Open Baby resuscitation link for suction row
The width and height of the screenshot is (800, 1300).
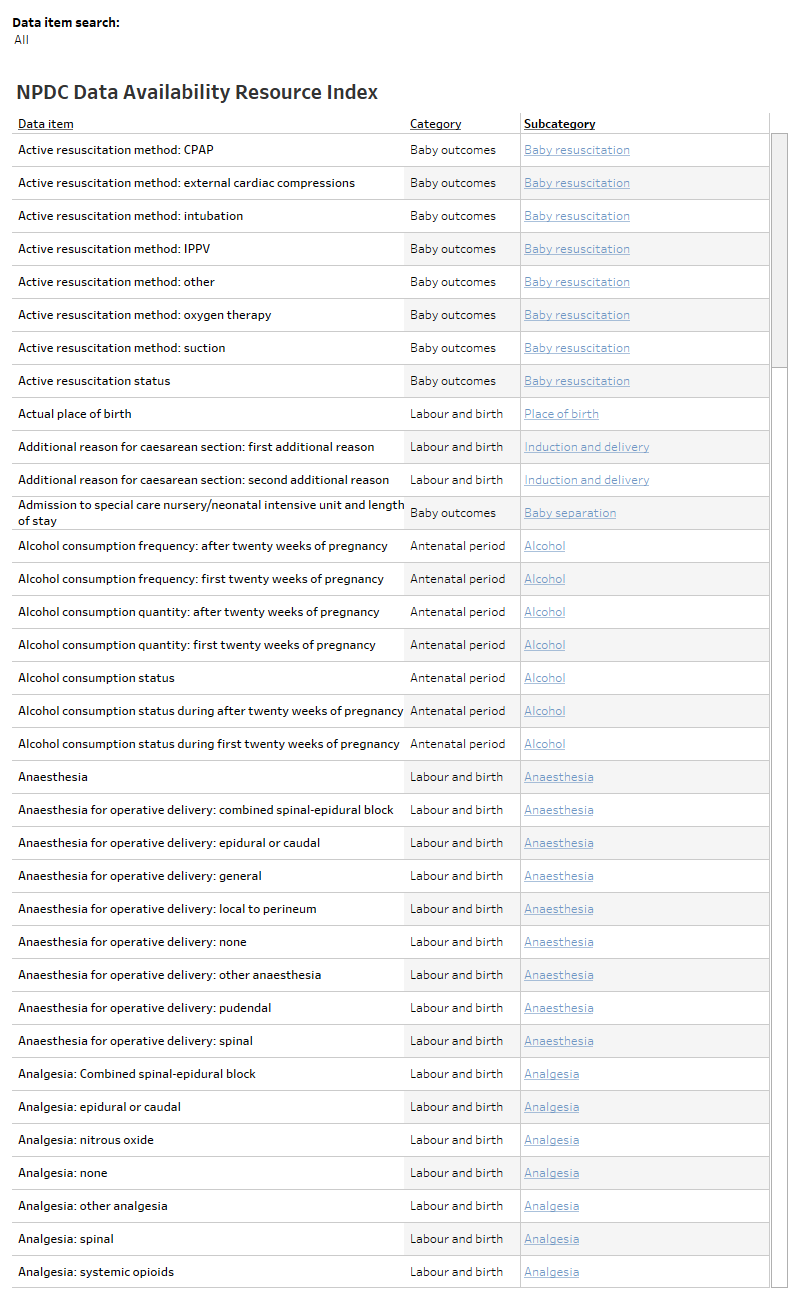[x=576, y=347]
